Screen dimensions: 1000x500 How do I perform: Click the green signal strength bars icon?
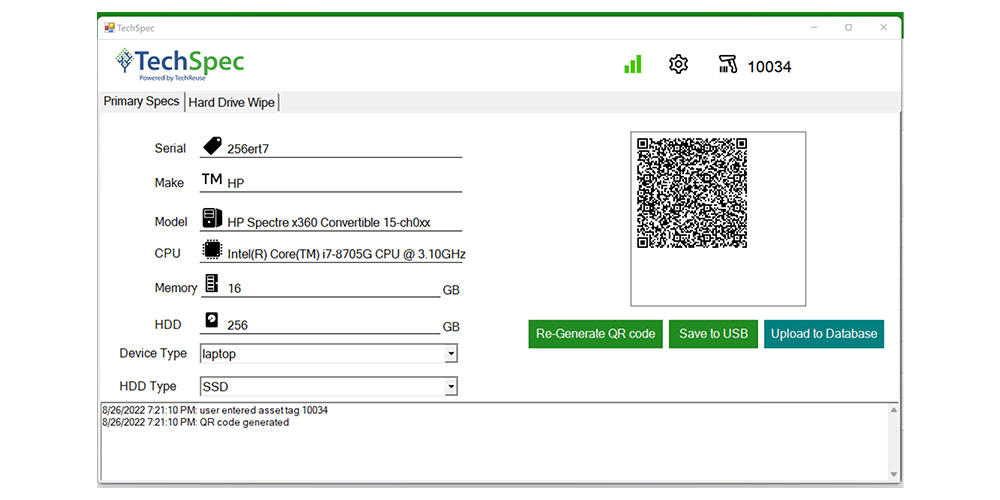coord(633,64)
